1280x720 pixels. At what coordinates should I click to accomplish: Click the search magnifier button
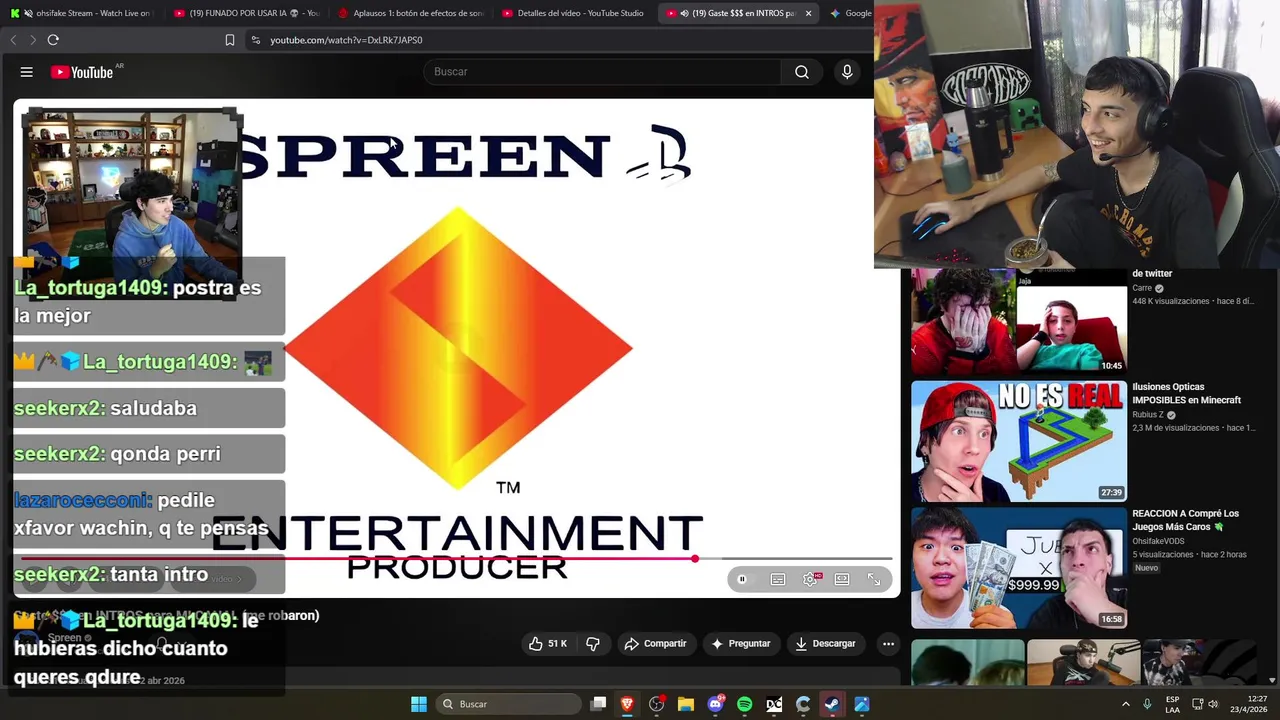[x=802, y=72]
